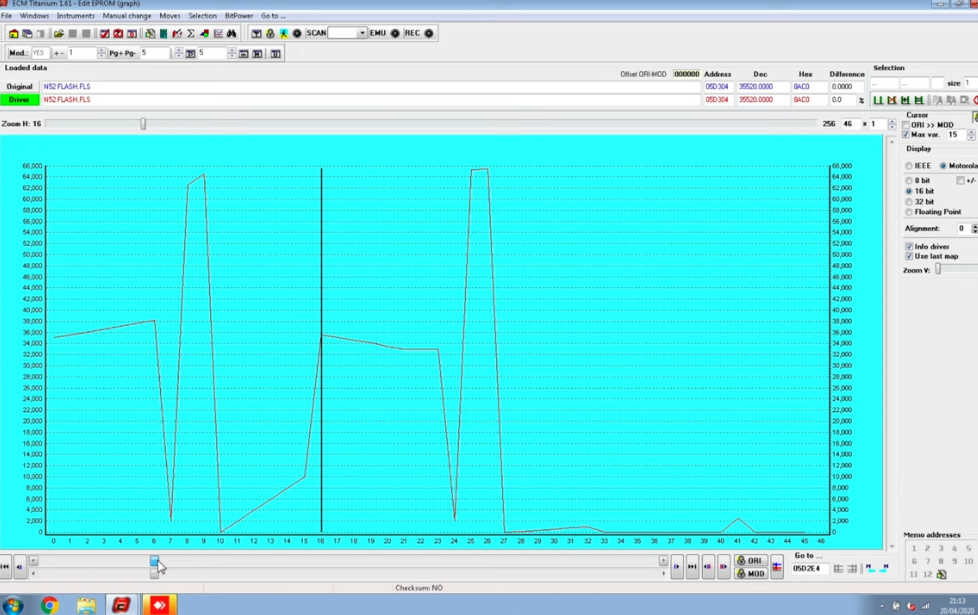Select the Motorola radio button

click(x=943, y=166)
